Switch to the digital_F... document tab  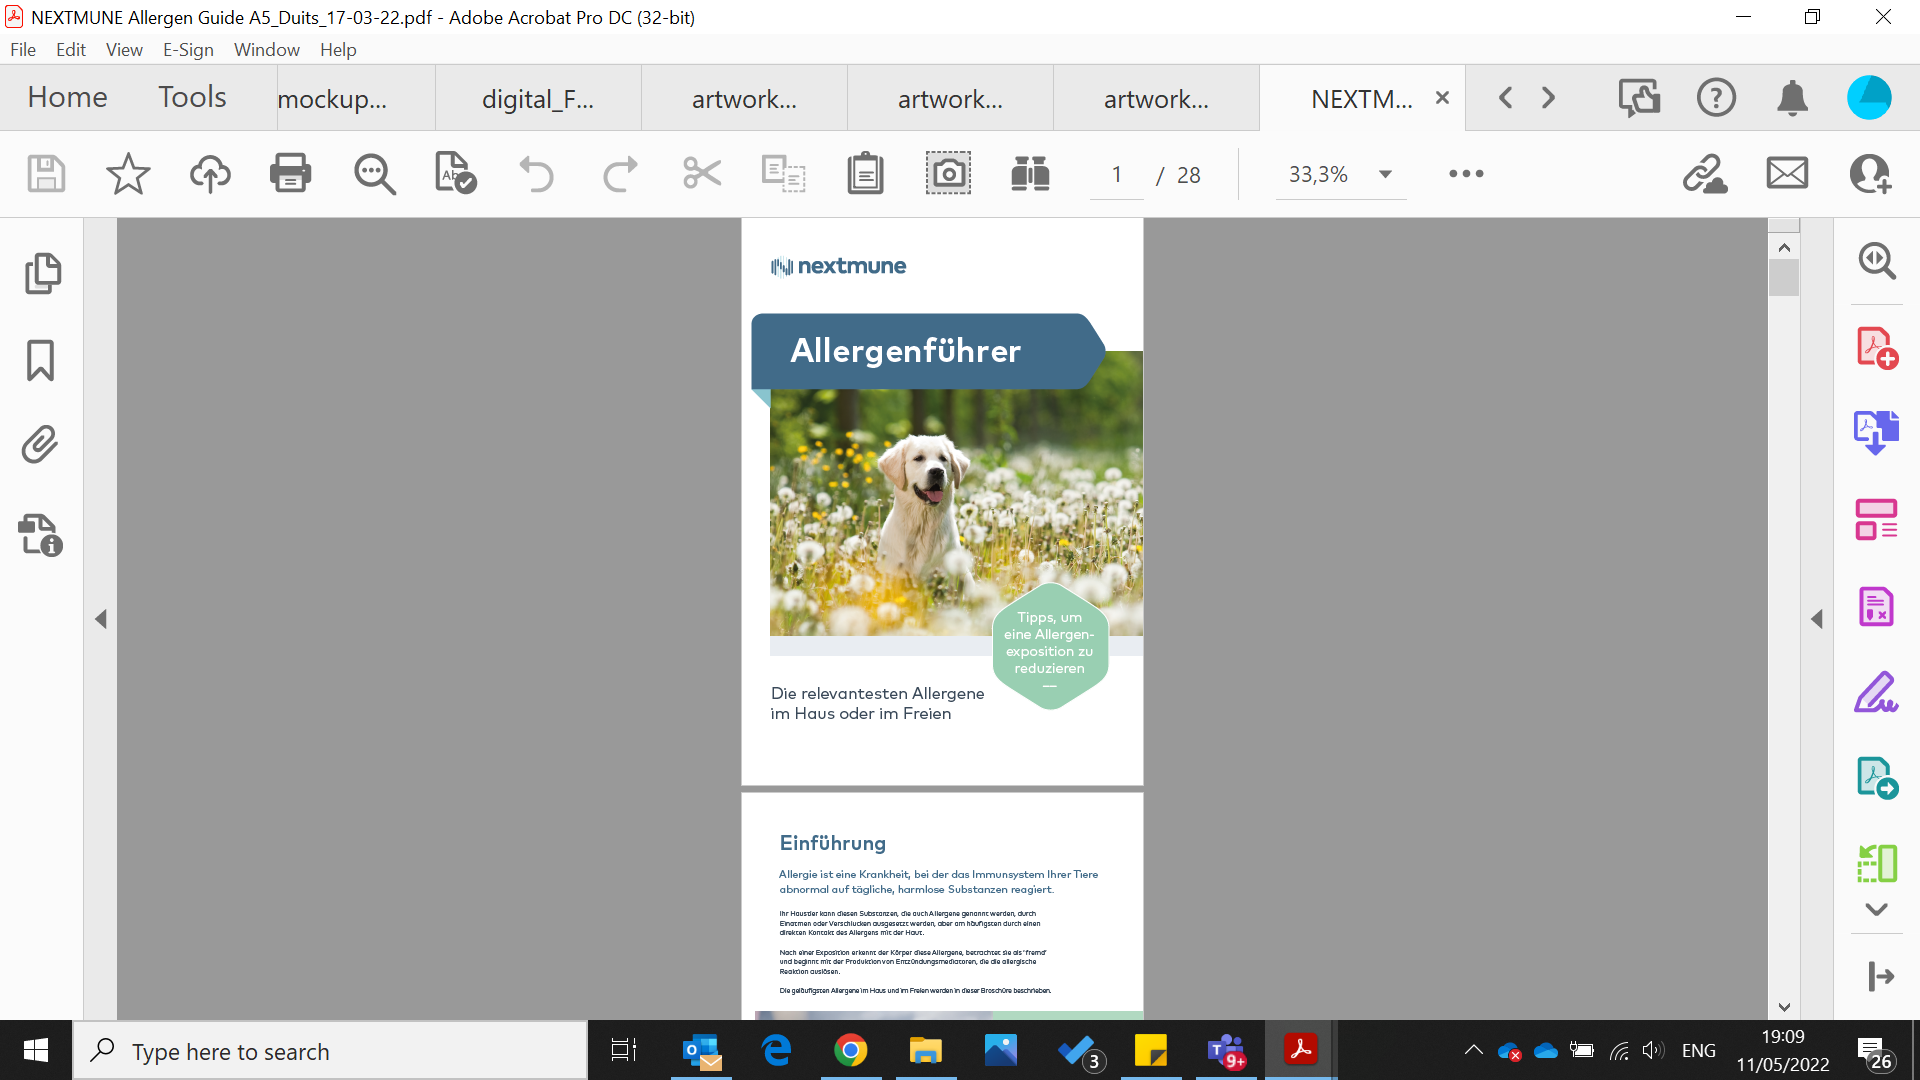pos(538,98)
